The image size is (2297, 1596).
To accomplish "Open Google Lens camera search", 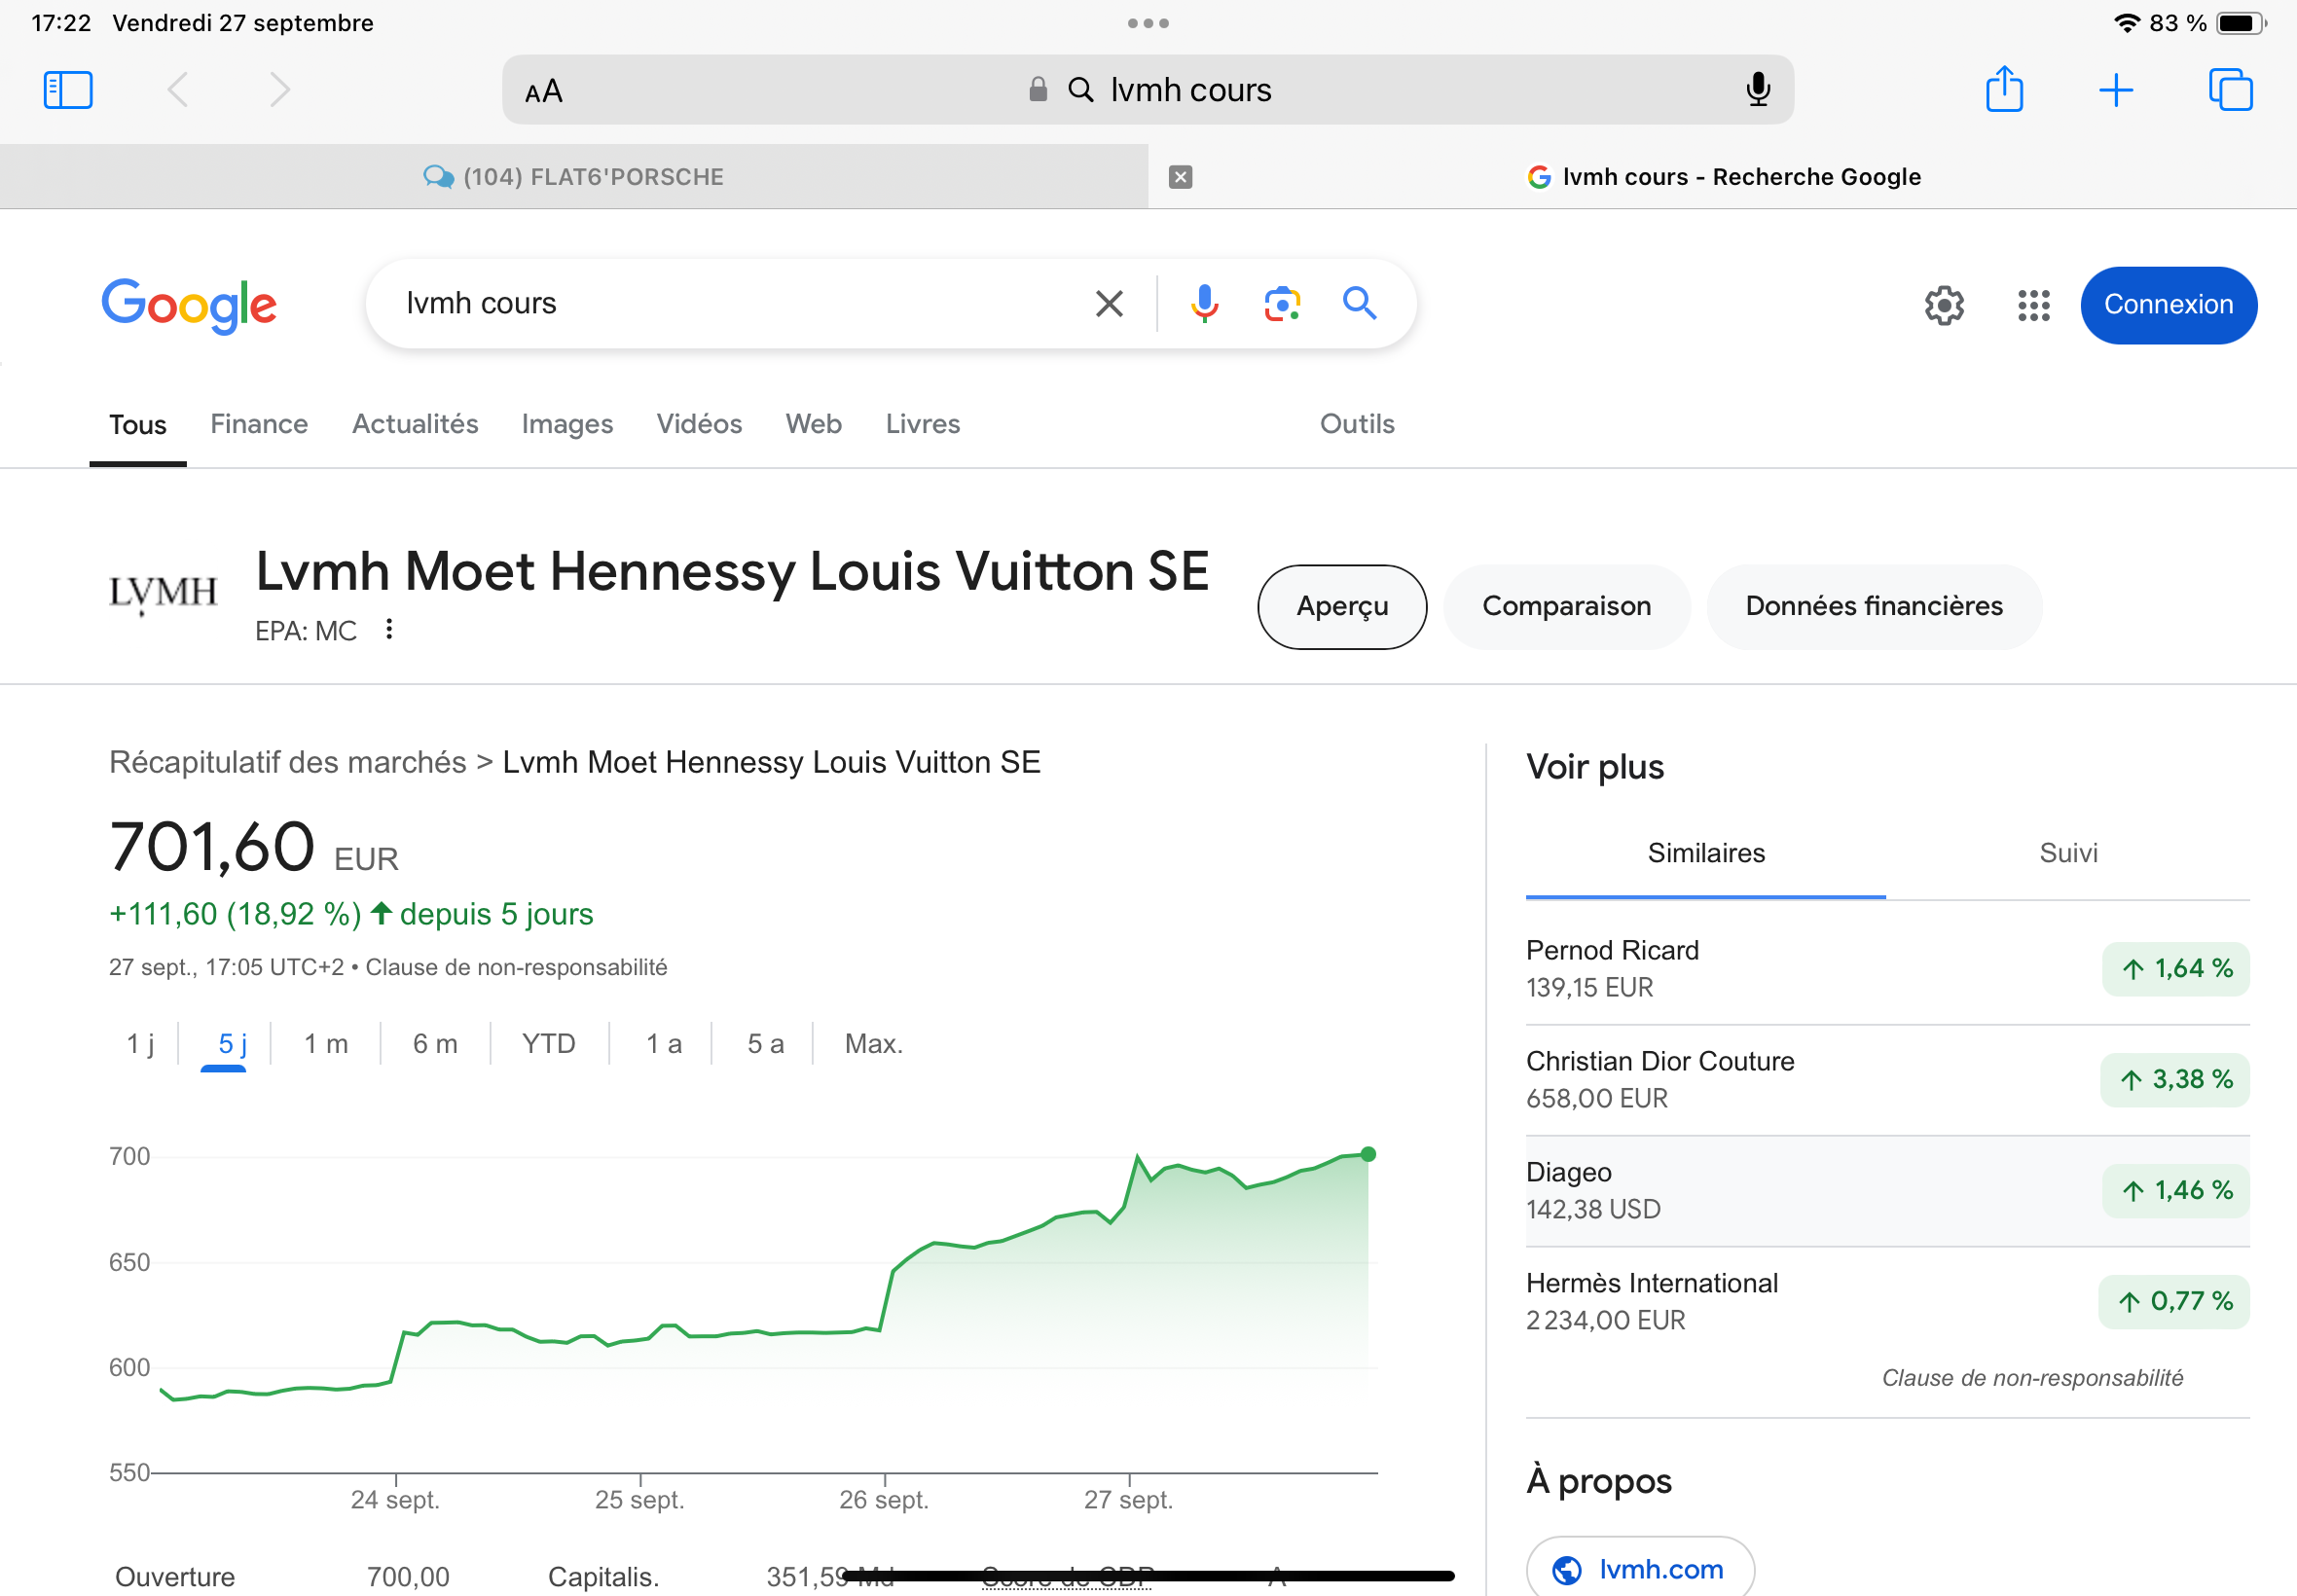I will point(1281,303).
